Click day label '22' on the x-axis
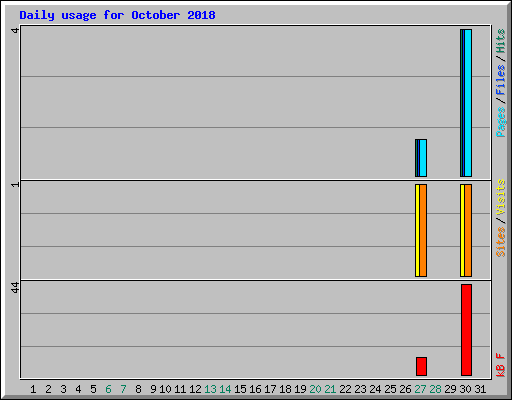 [345, 389]
